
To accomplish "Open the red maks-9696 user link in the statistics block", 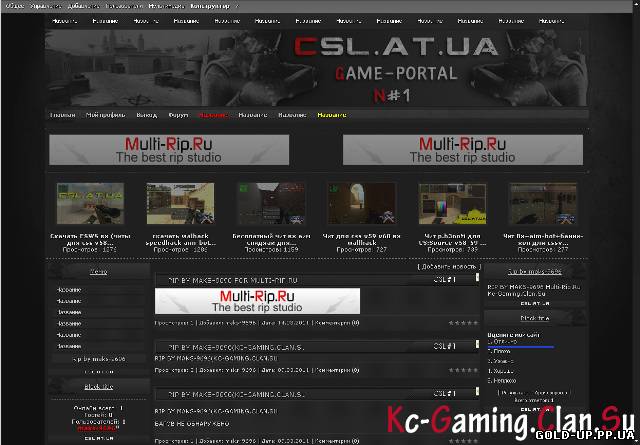I will (98, 428).
